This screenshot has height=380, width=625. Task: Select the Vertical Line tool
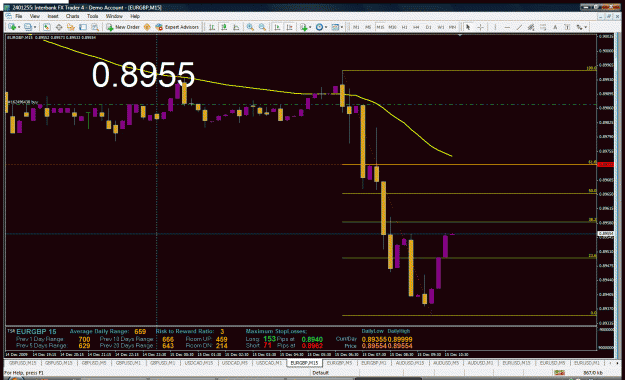[495, 27]
